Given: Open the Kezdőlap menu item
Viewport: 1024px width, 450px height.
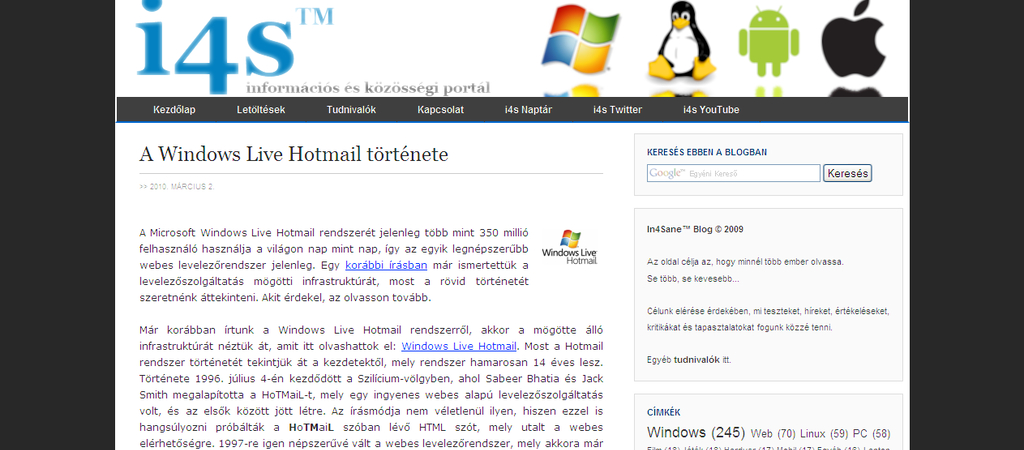Looking at the screenshot, I should (x=174, y=110).
